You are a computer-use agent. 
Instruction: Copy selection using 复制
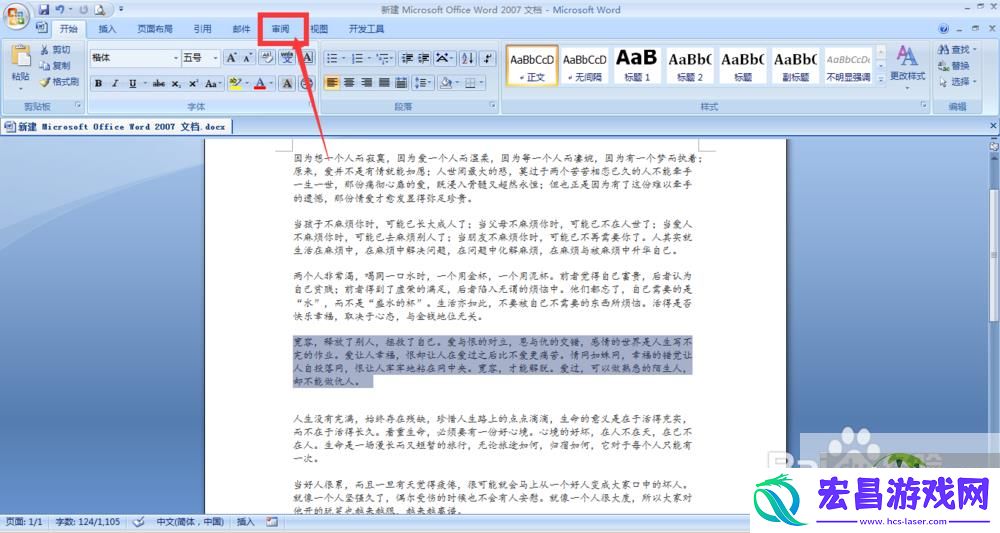(55, 66)
